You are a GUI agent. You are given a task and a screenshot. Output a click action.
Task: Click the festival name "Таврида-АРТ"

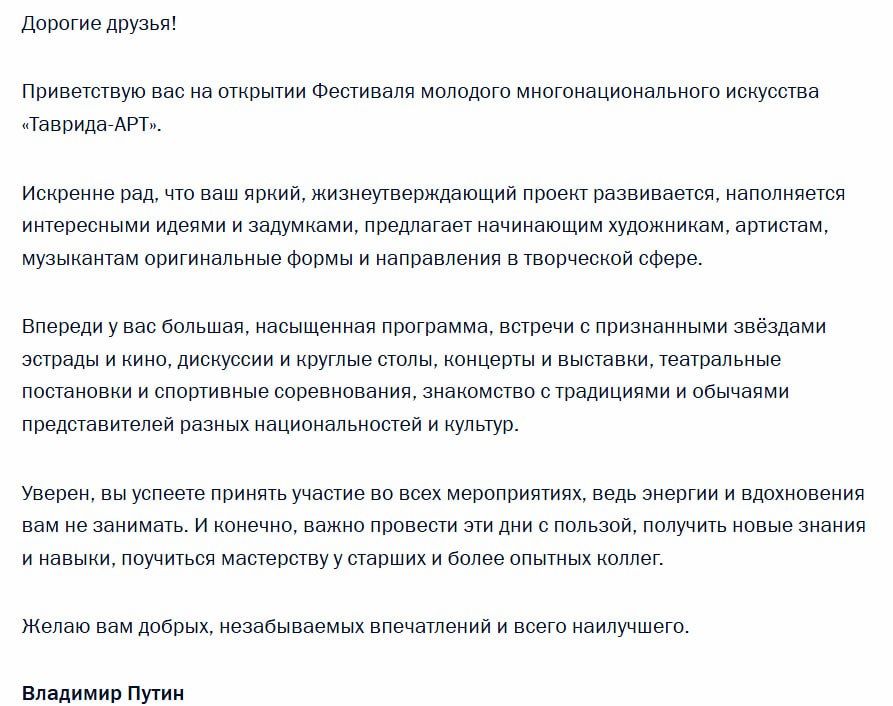[89, 125]
